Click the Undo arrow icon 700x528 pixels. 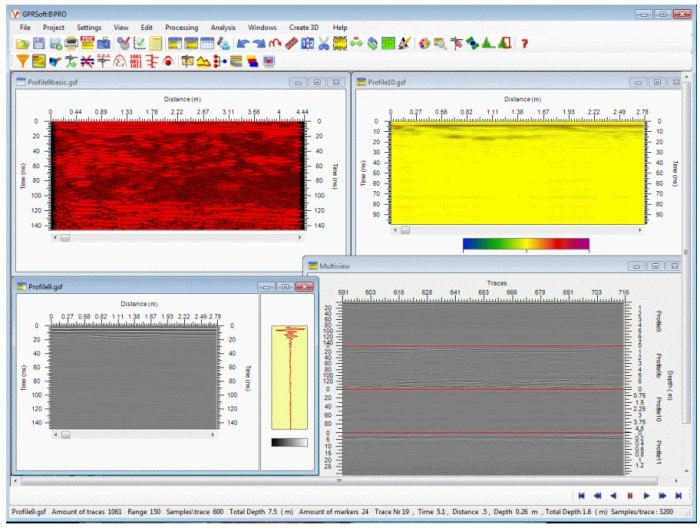[242, 44]
